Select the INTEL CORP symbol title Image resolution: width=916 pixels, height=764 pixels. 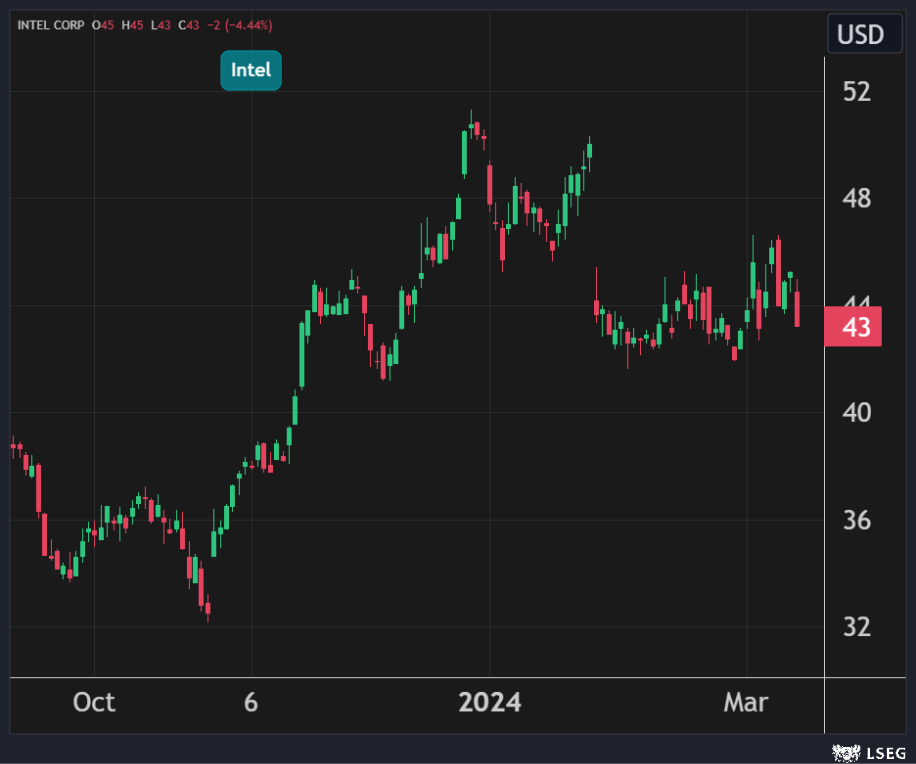point(50,25)
